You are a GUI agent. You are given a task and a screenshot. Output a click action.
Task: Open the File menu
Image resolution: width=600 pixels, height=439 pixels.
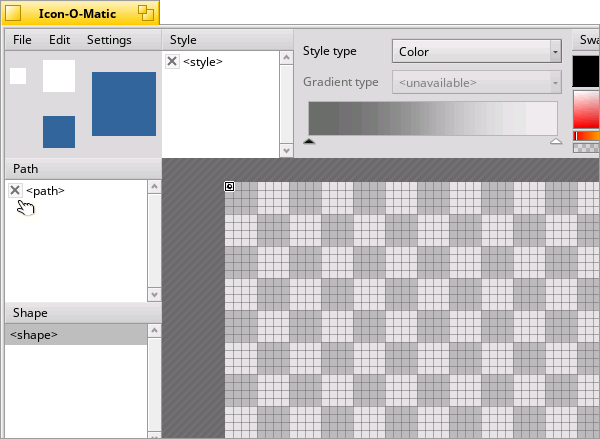(x=23, y=40)
